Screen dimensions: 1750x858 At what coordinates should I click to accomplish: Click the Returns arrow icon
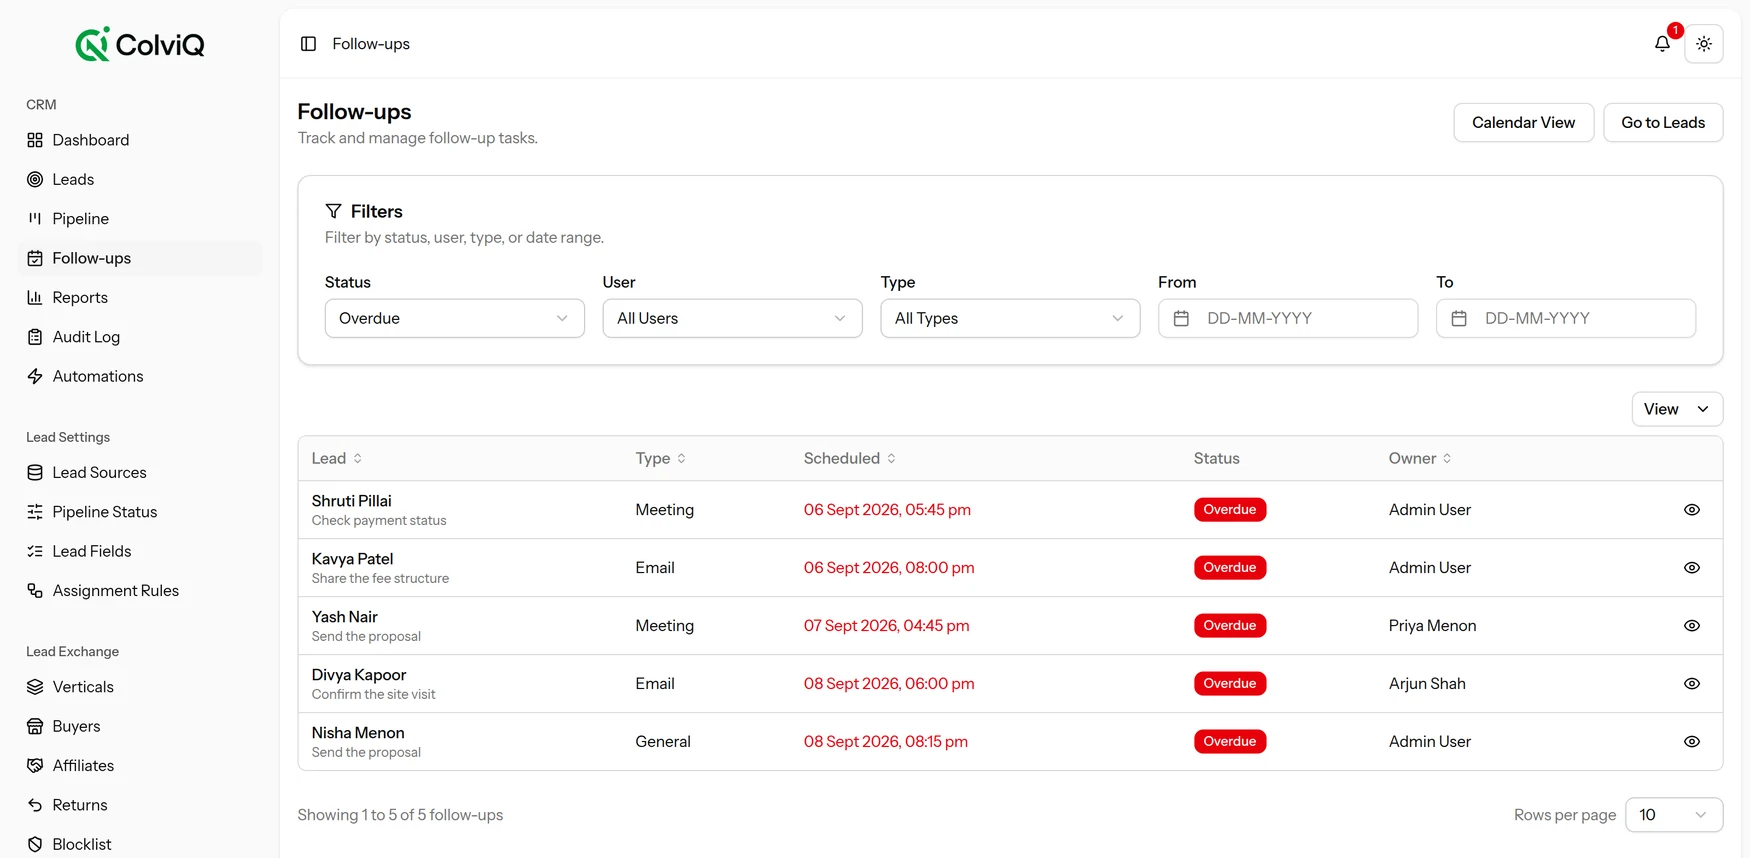(35, 805)
